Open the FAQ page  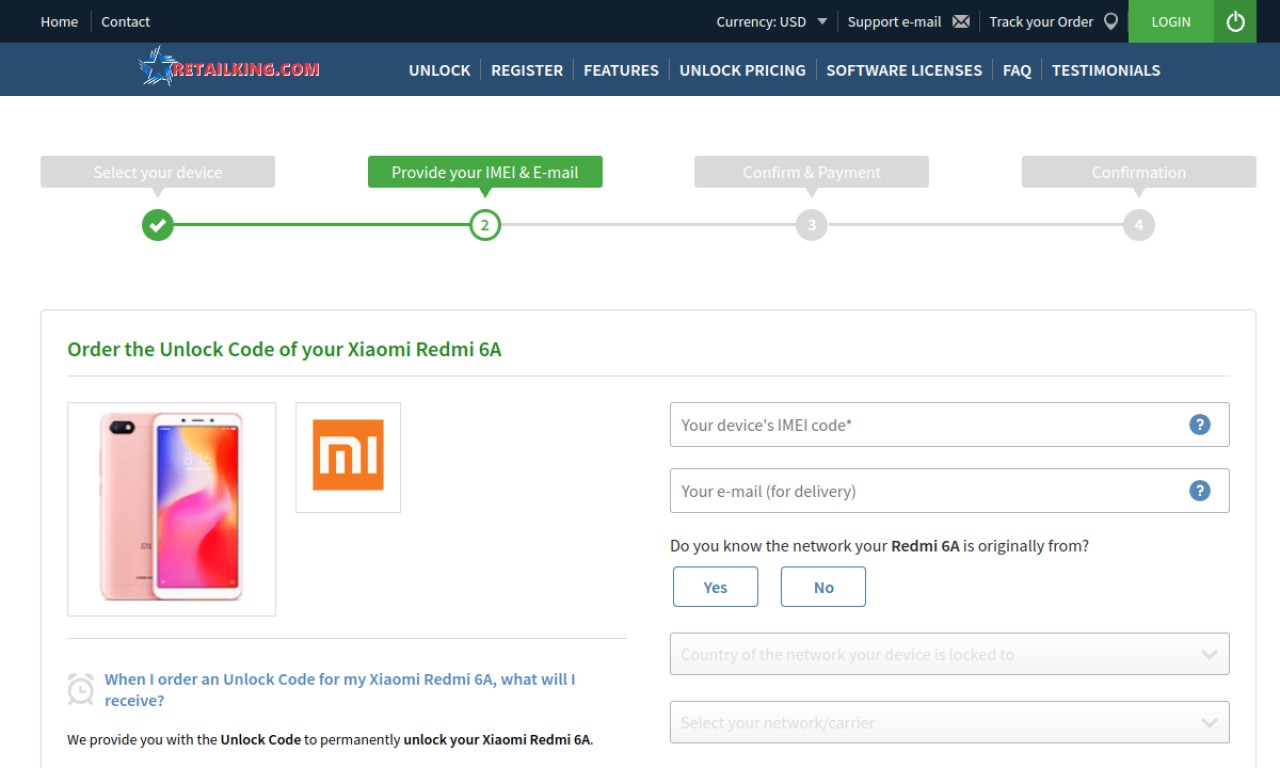[x=1017, y=70]
